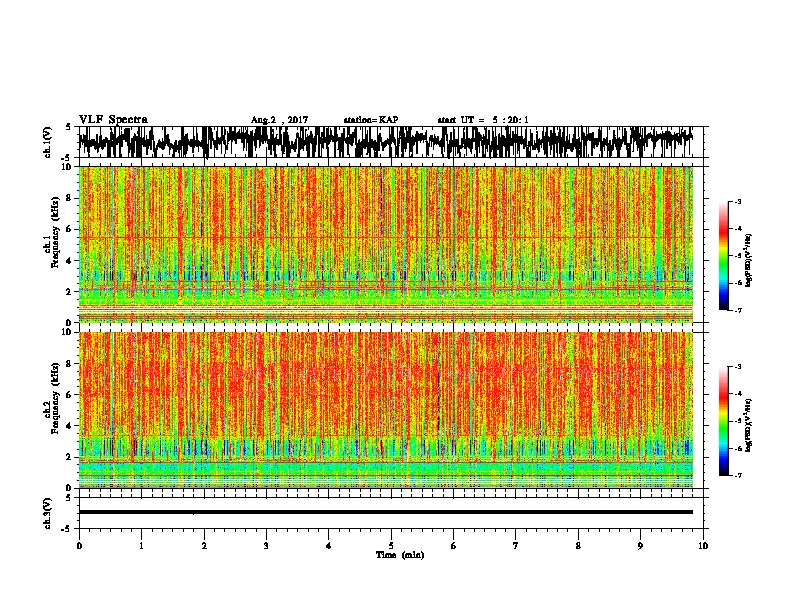The image size is (792, 612).
Task: Select the "-7" label on ch.1 colorbar
Action: tap(737, 310)
